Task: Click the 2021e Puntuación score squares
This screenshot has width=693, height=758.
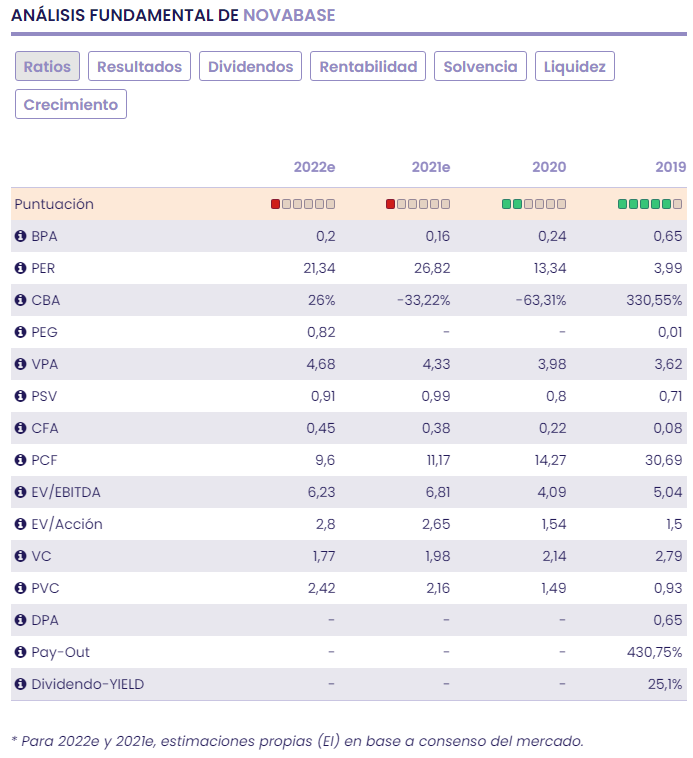Action: tap(418, 204)
